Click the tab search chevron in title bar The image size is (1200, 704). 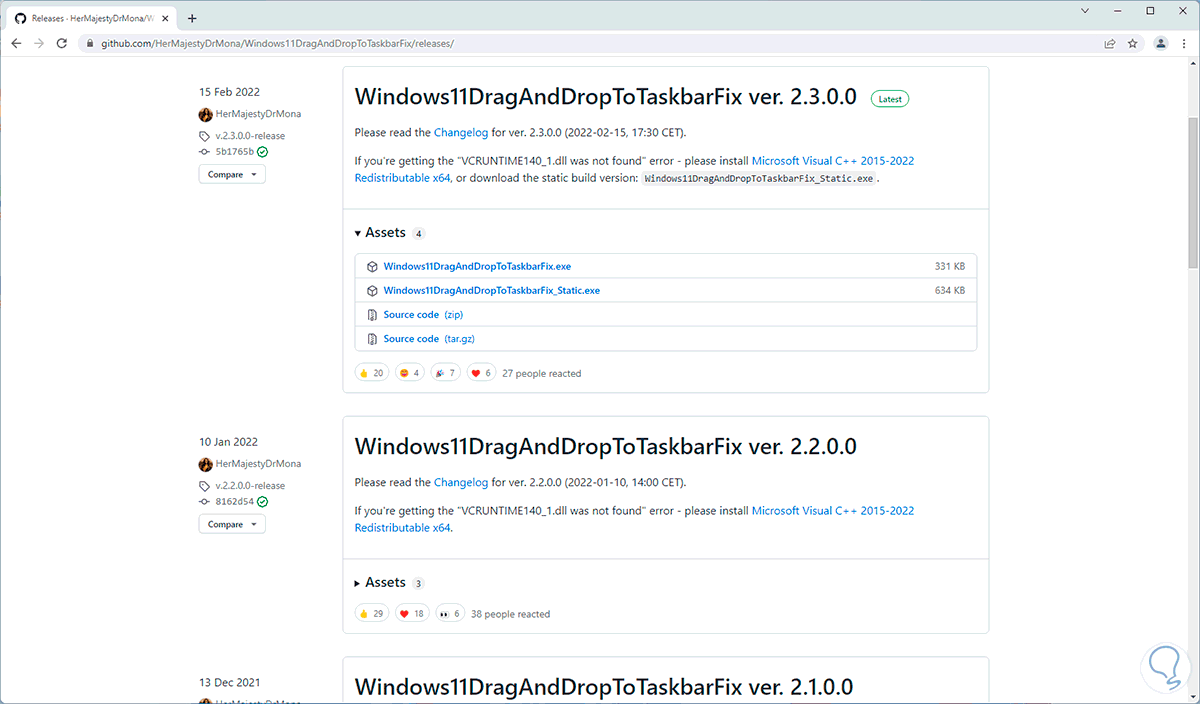click(x=1086, y=10)
